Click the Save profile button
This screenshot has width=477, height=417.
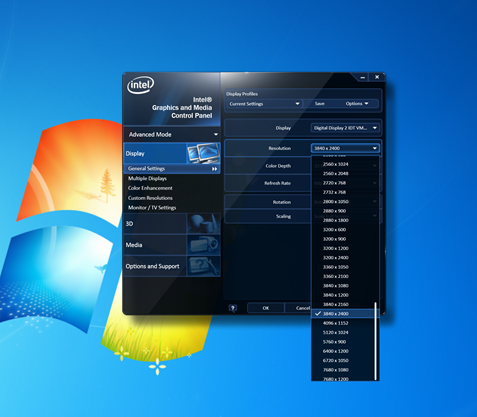[320, 104]
